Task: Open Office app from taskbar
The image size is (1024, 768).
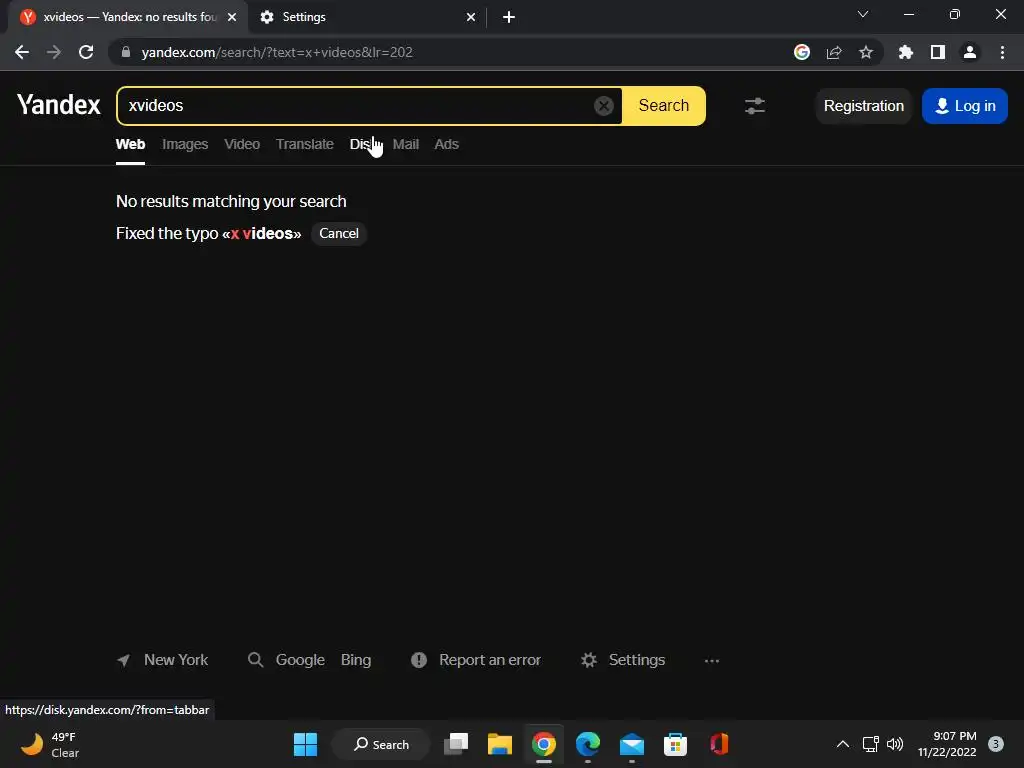Action: click(719, 744)
